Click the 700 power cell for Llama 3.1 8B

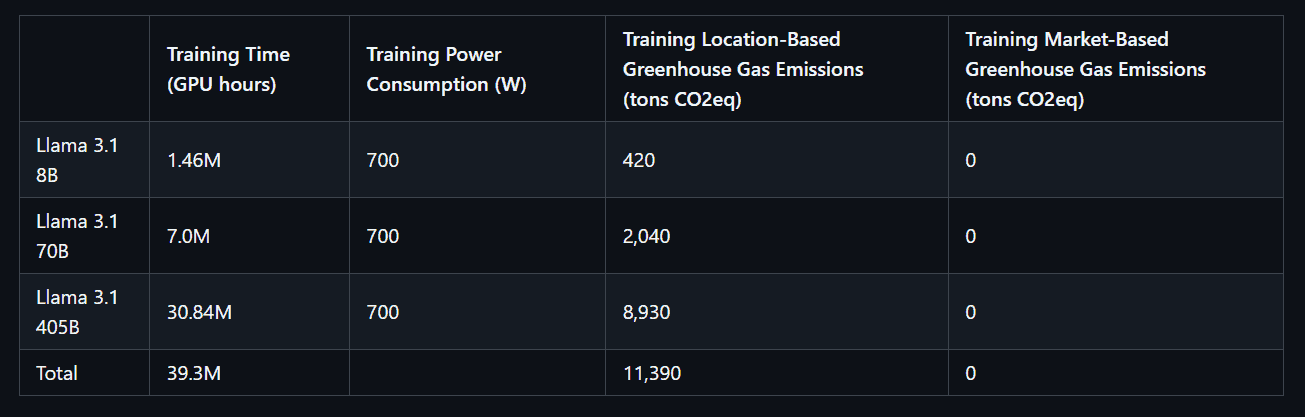pos(383,160)
